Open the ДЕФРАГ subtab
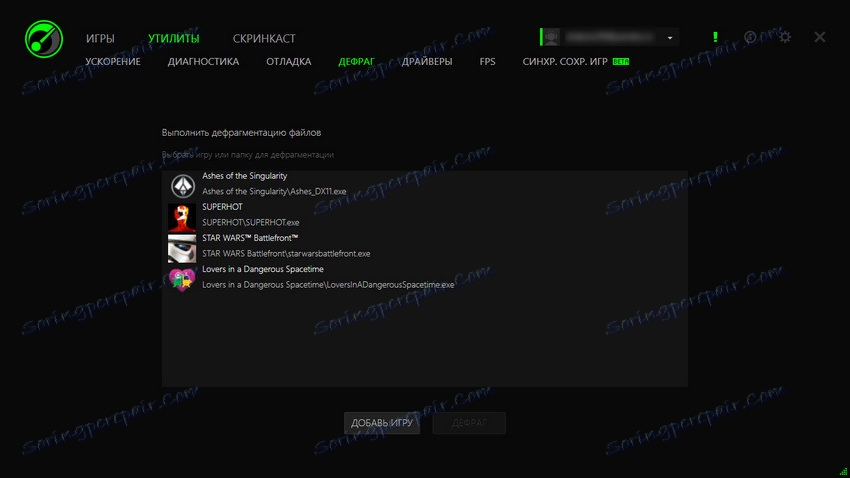The height and width of the screenshot is (478, 850). tap(356, 62)
